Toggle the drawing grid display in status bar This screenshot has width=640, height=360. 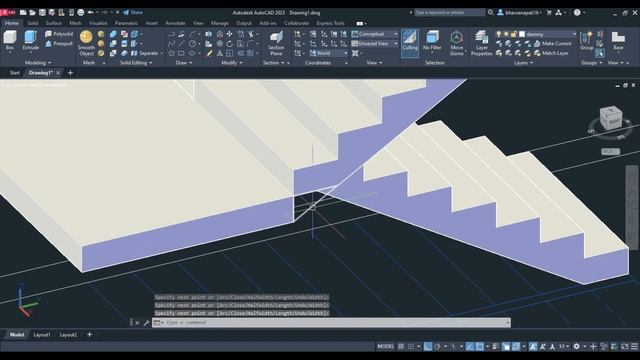401,346
